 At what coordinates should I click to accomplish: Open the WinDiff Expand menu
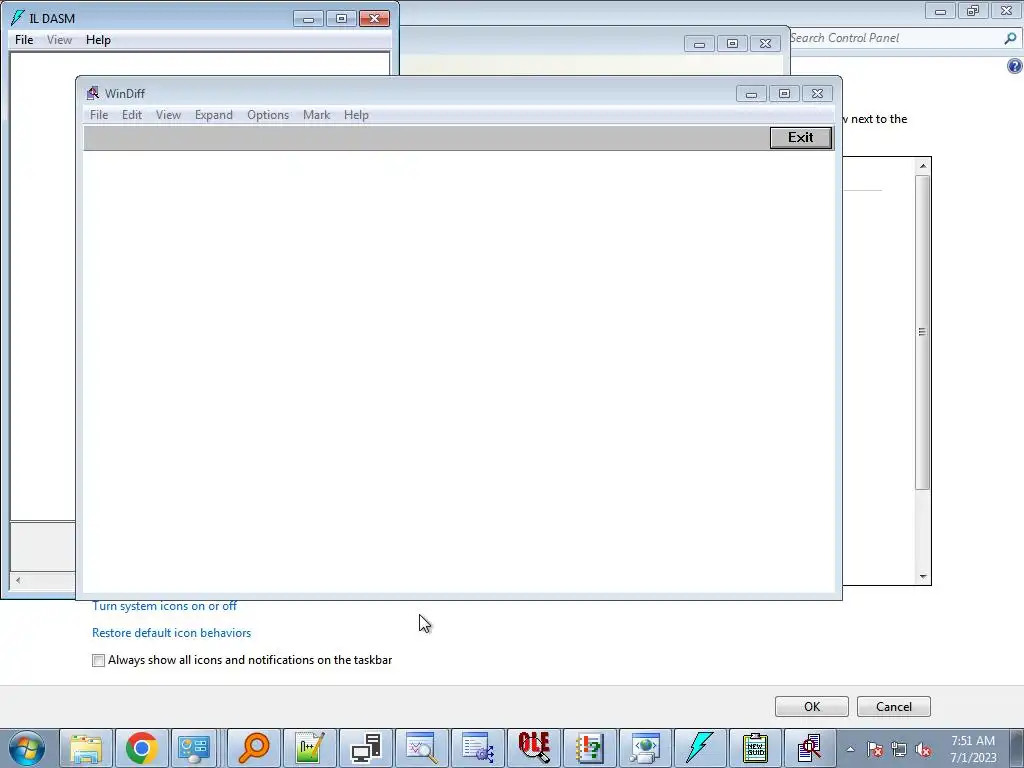pyautogui.click(x=214, y=115)
